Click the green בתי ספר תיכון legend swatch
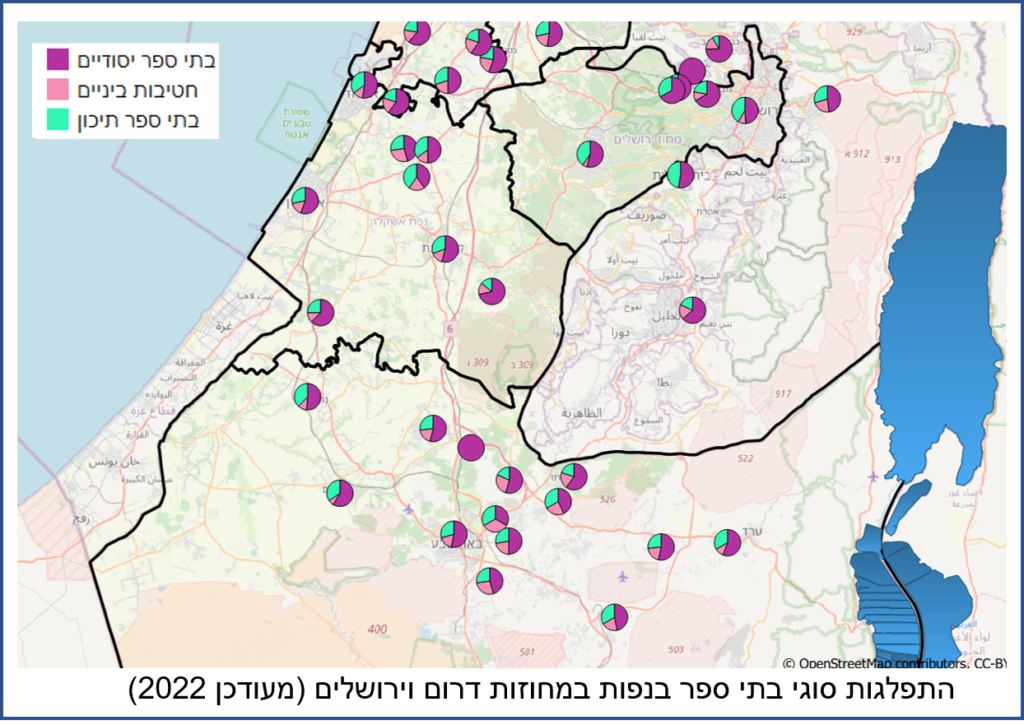This screenshot has height=725, width=1024. [58, 120]
